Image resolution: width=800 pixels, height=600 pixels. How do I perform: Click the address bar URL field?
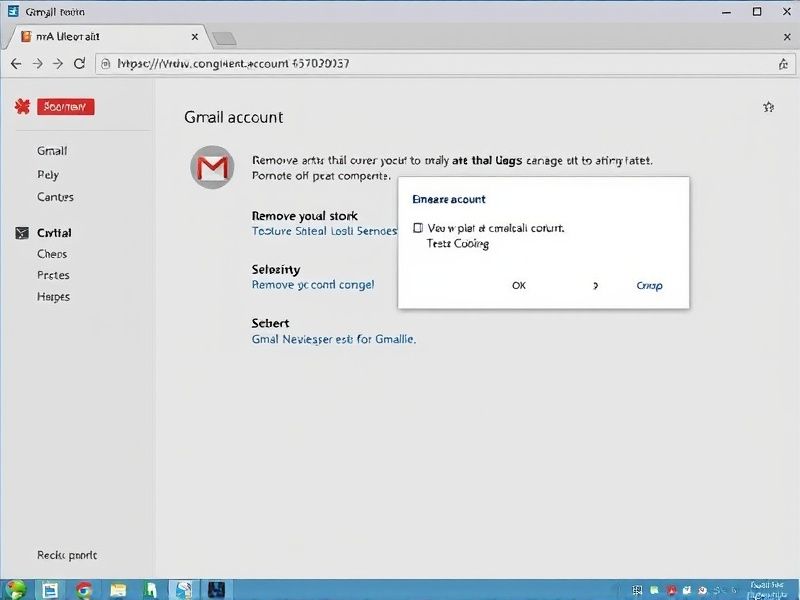click(444, 64)
